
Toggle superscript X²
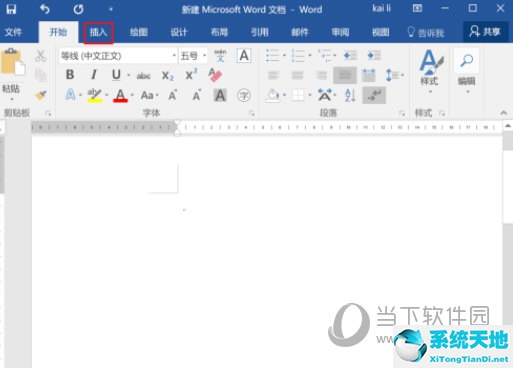[191, 75]
